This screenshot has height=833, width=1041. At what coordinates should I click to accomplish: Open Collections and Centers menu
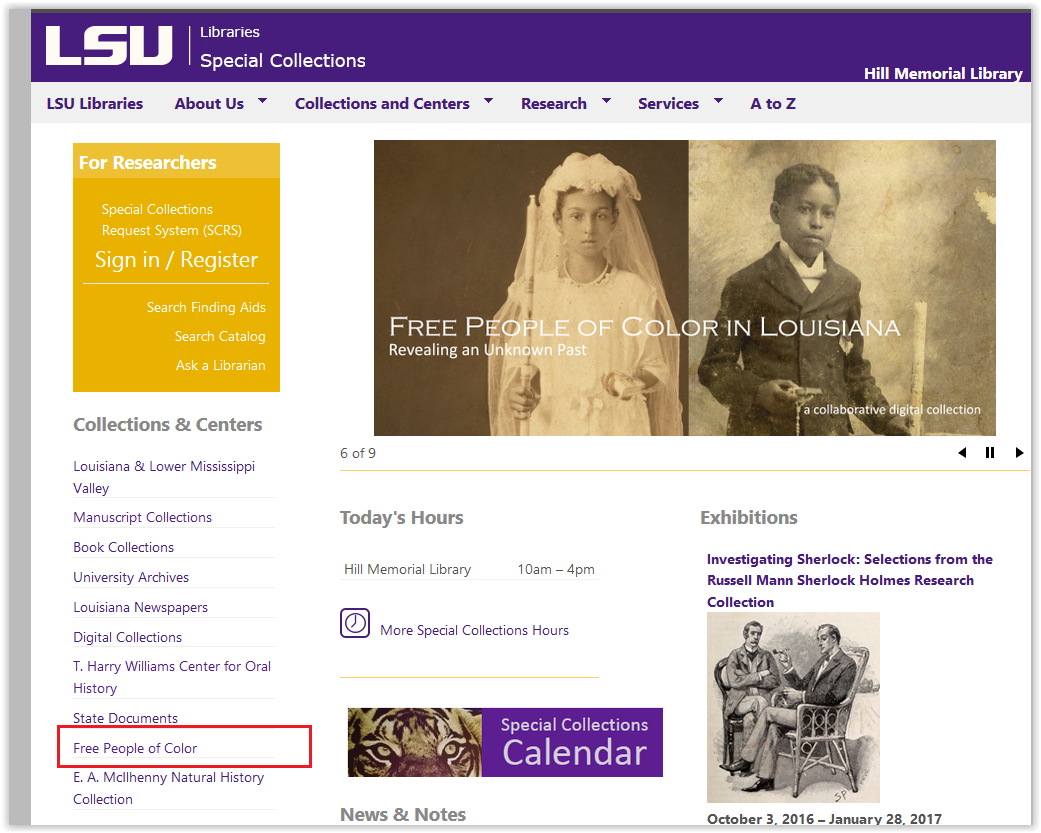pyautogui.click(x=382, y=104)
